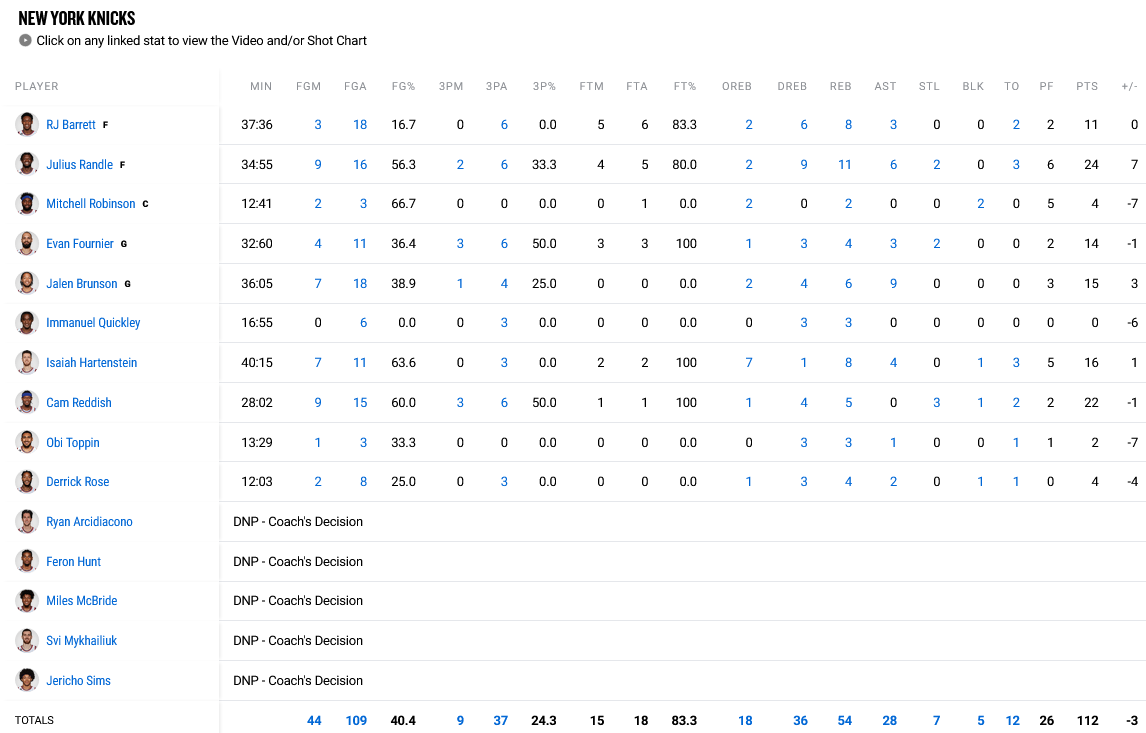Click Jericho Sims' player headshot
The width and height of the screenshot is (1146, 733).
[27, 681]
